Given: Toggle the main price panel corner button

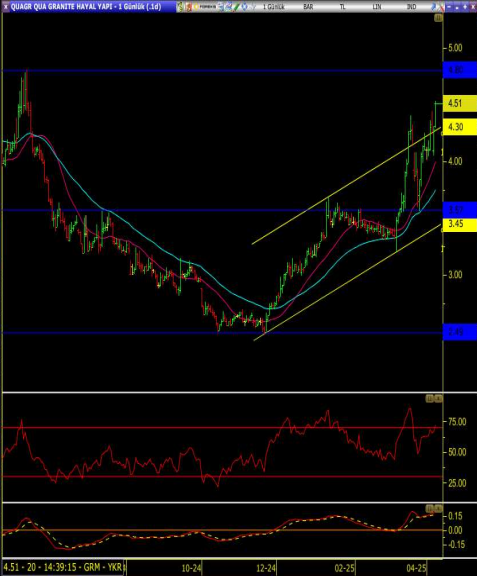Looking at the screenshot, I should click(x=438, y=18).
